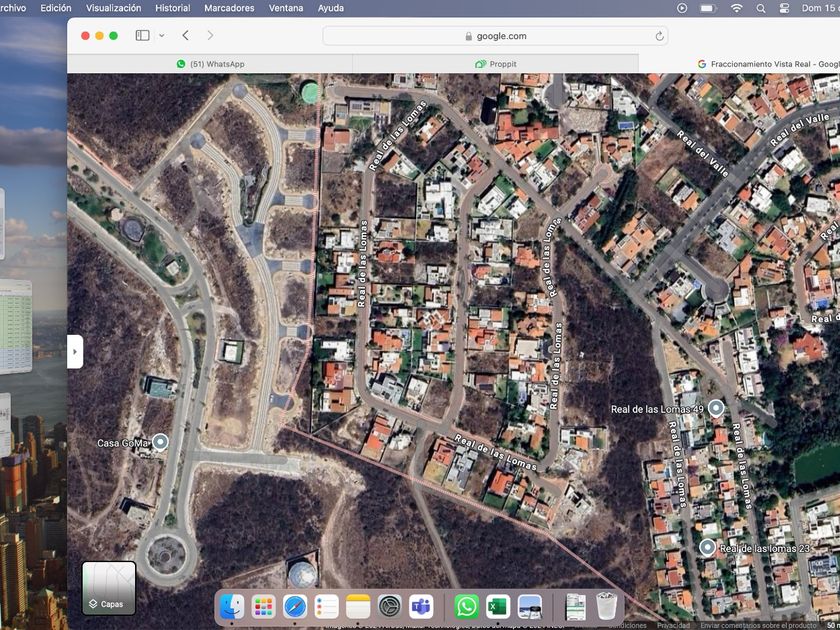The width and height of the screenshot is (840, 630).
Task: Switch to the Proppit tab
Action: point(496,64)
